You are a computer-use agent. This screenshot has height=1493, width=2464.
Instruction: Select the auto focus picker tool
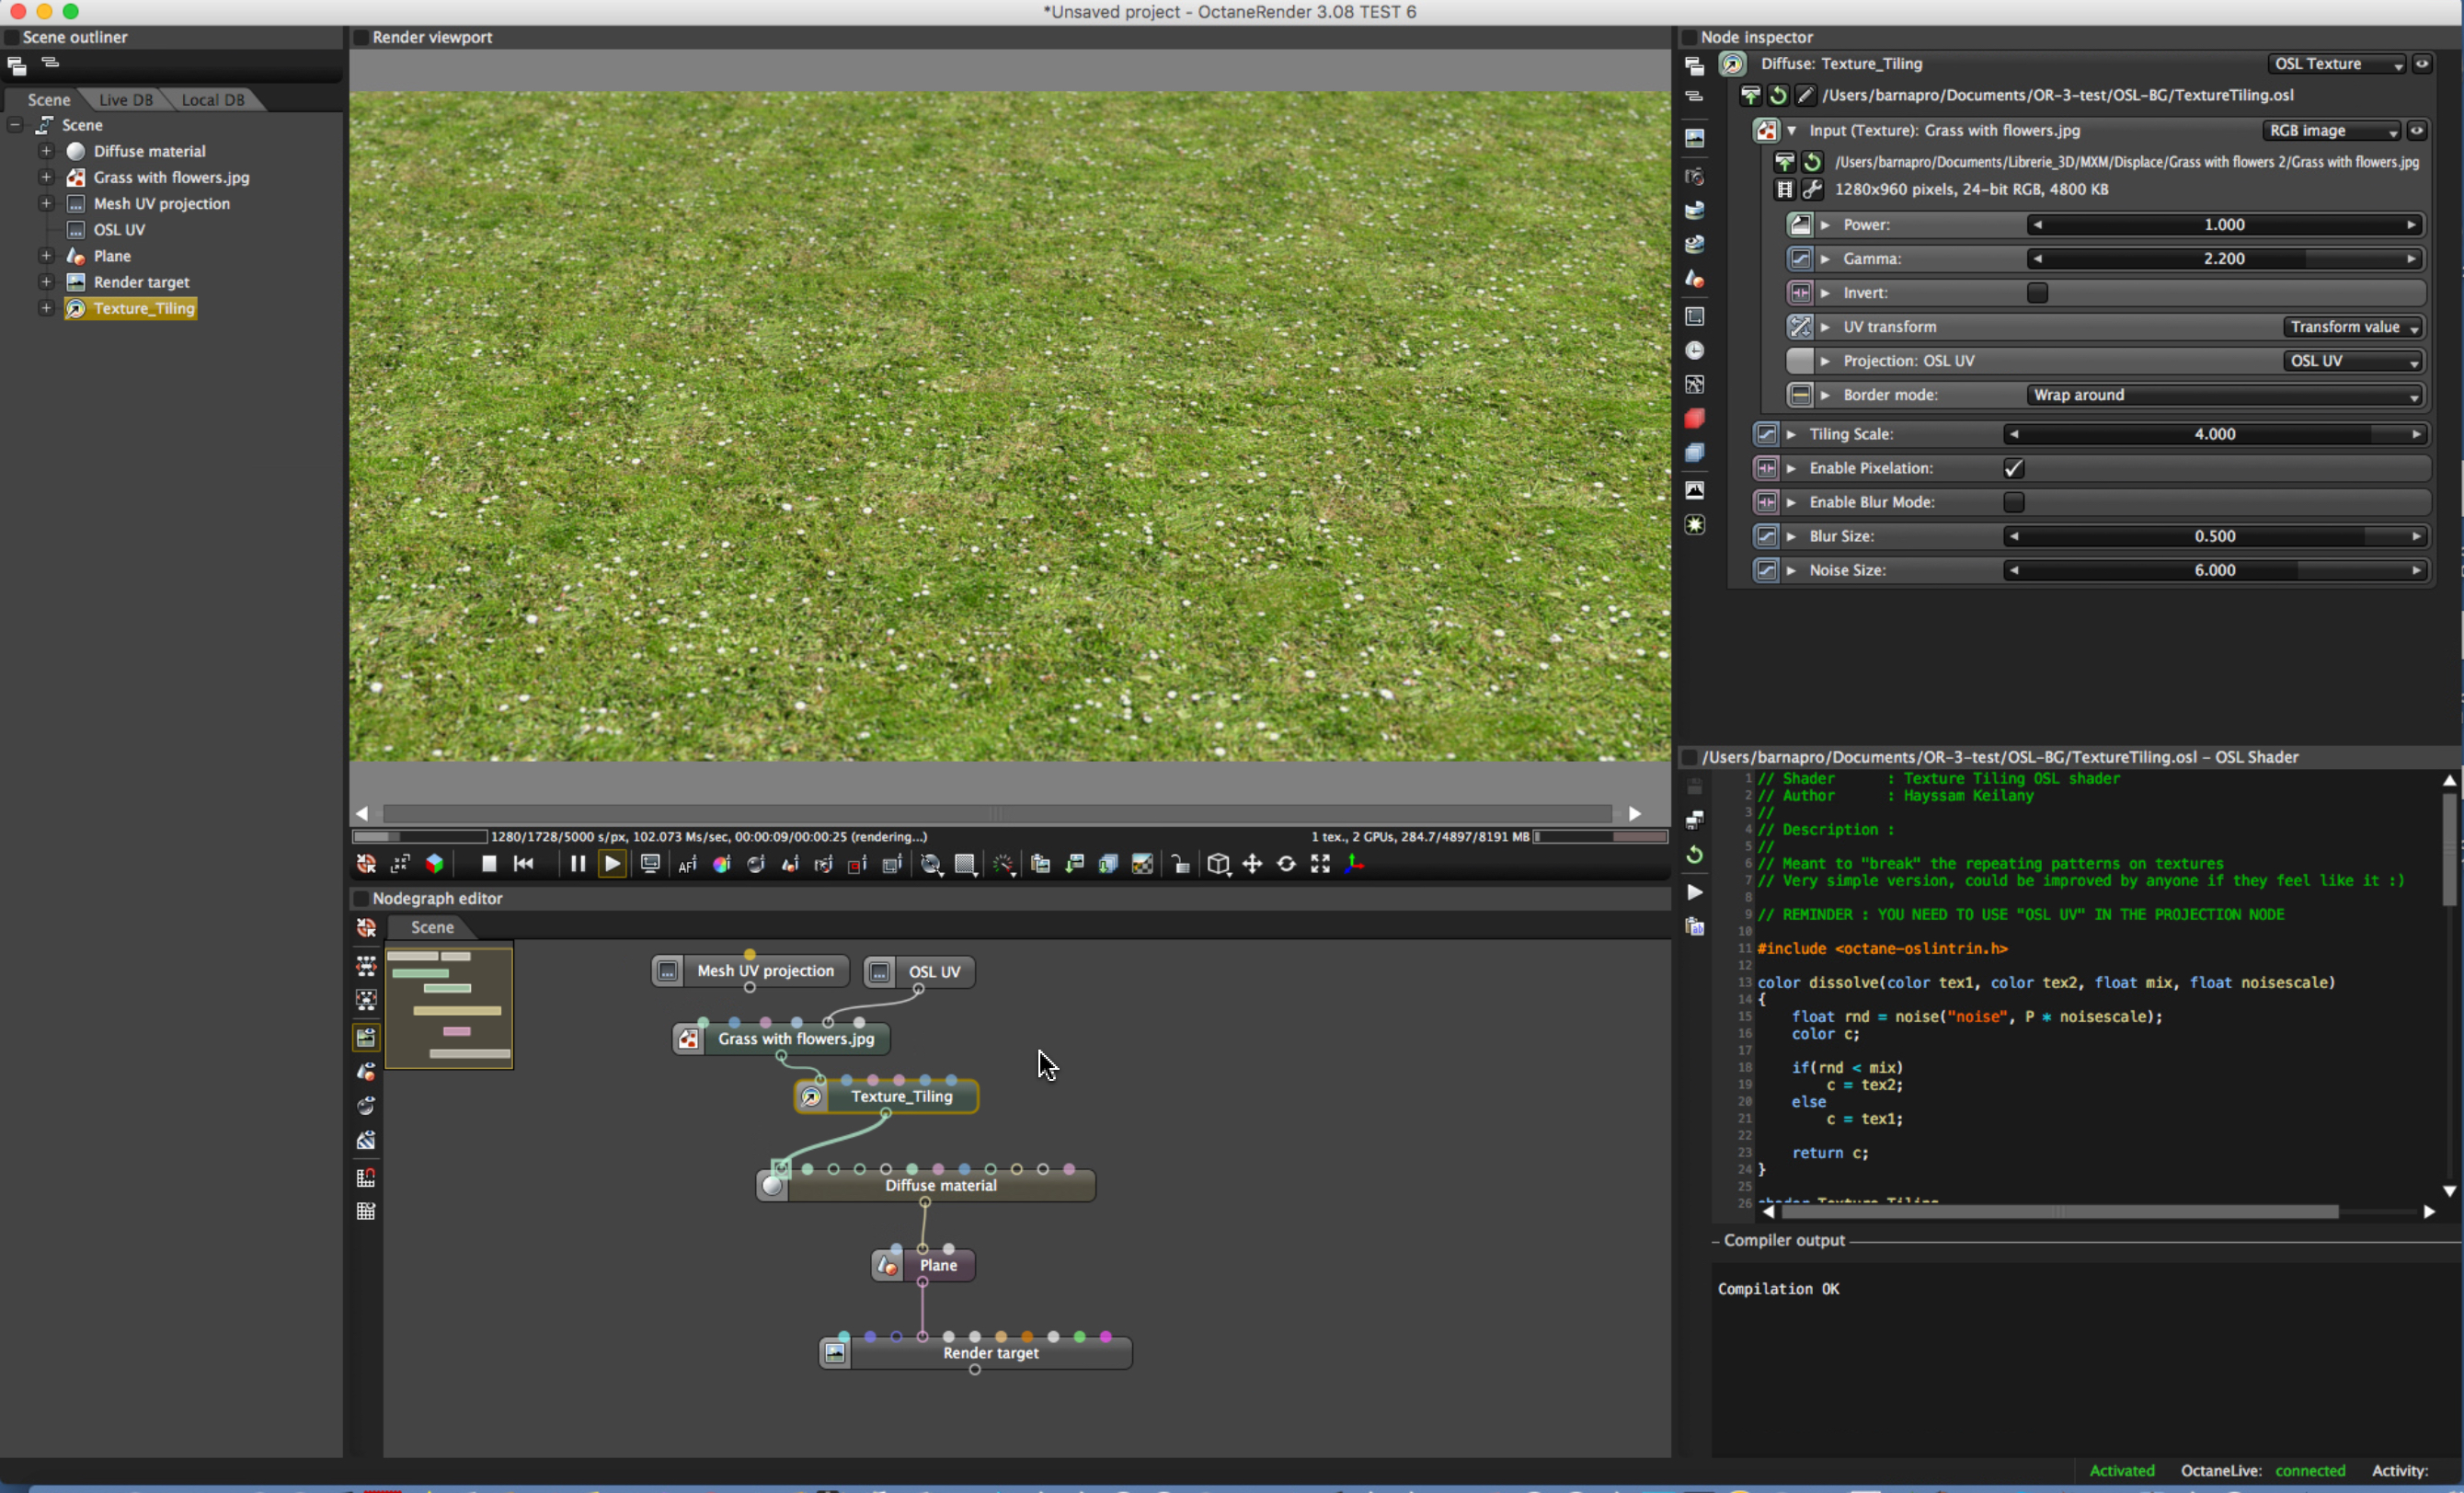(x=687, y=865)
